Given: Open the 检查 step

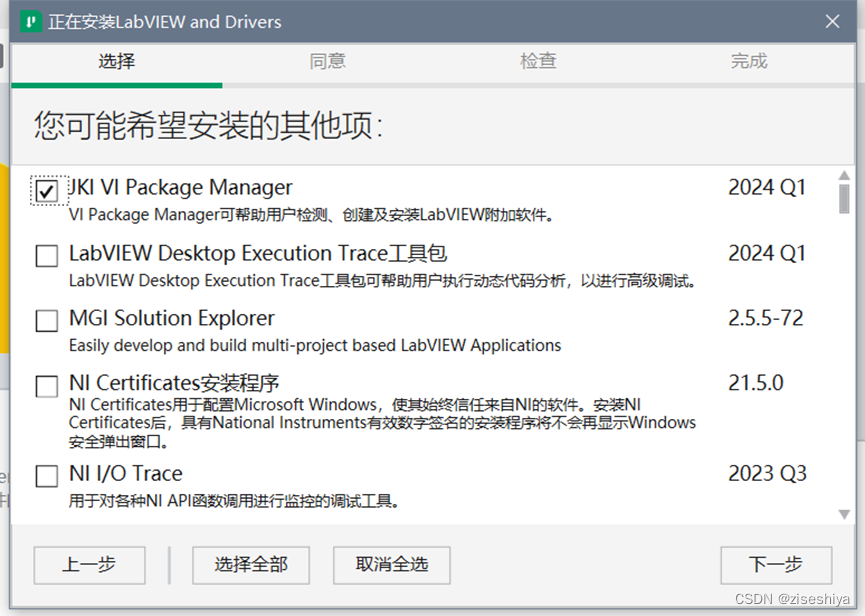Looking at the screenshot, I should pyautogui.click(x=538, y=61).
